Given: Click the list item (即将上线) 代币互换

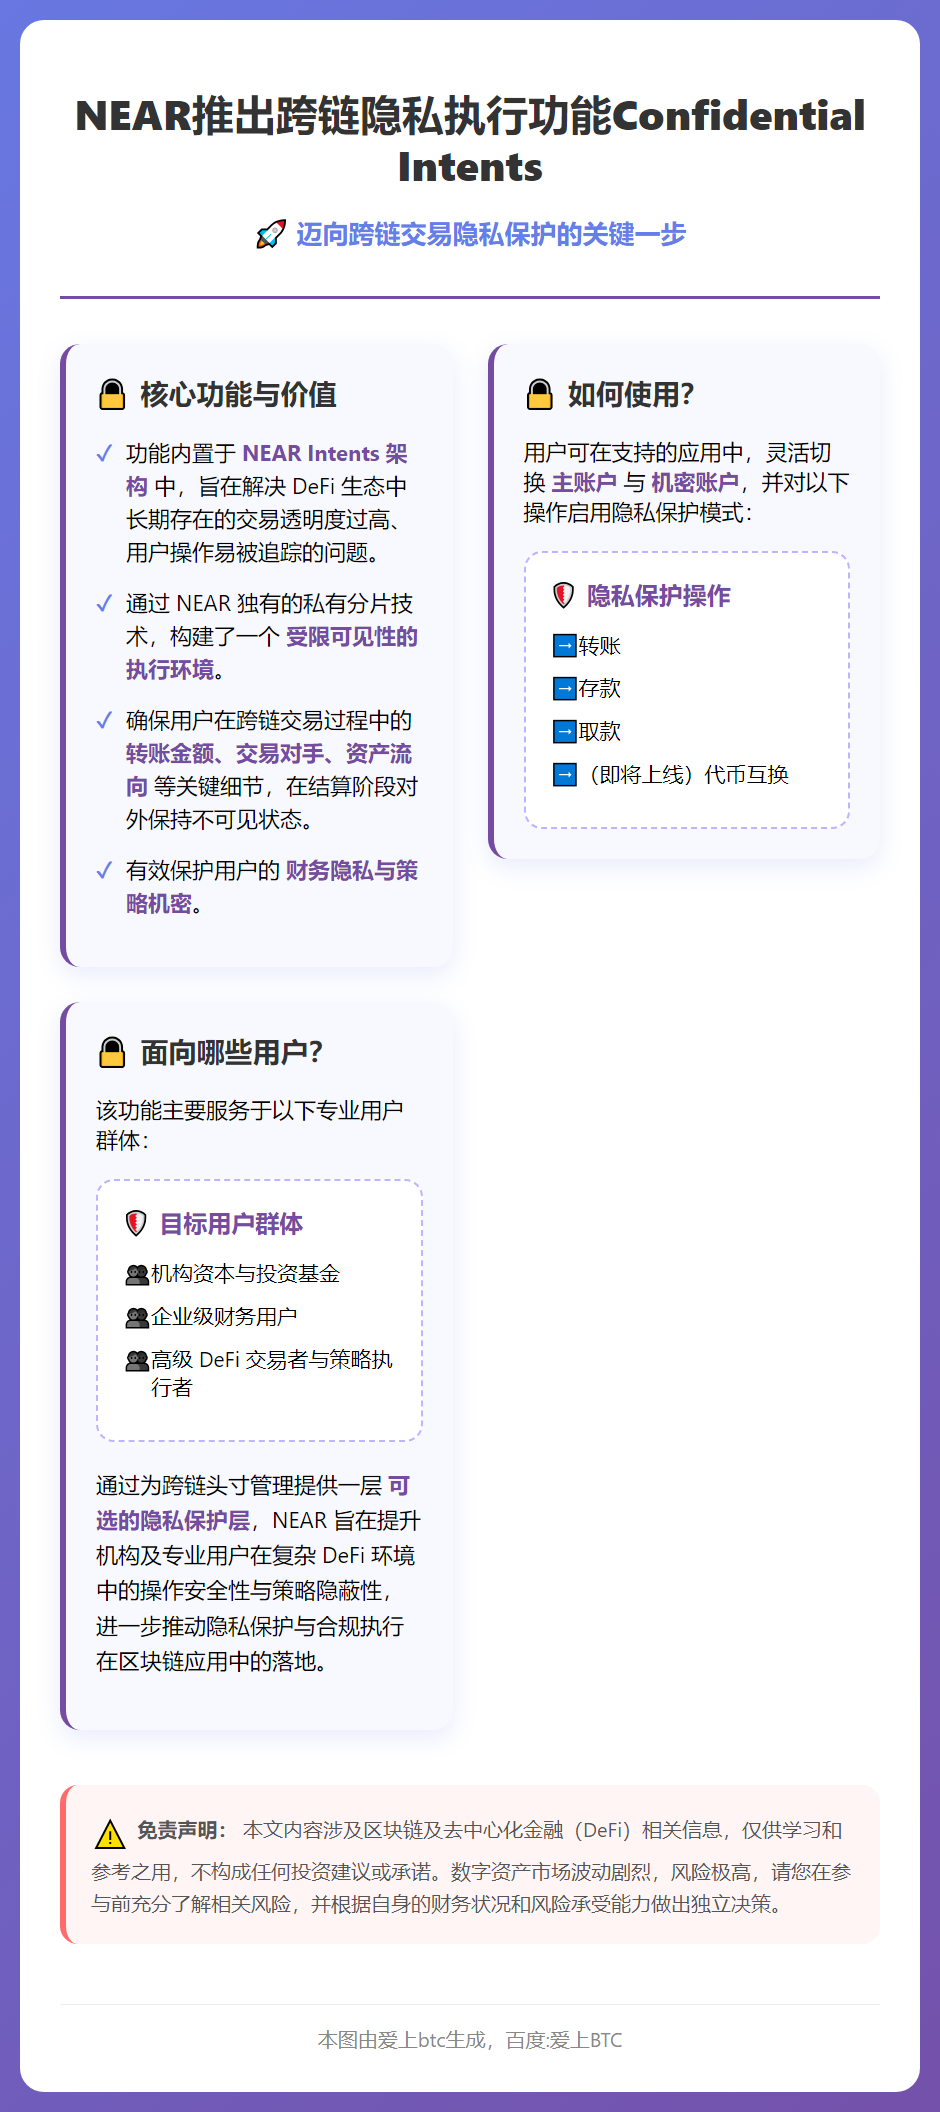Looking at the screenshot, I should click(x=684, y=774).
